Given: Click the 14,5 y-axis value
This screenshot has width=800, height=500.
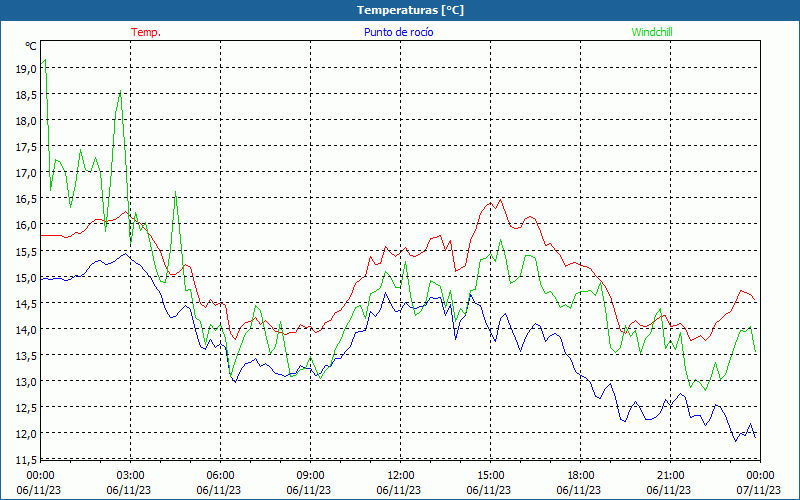Looking at the screenshot, I should click(x=27, y=304).
